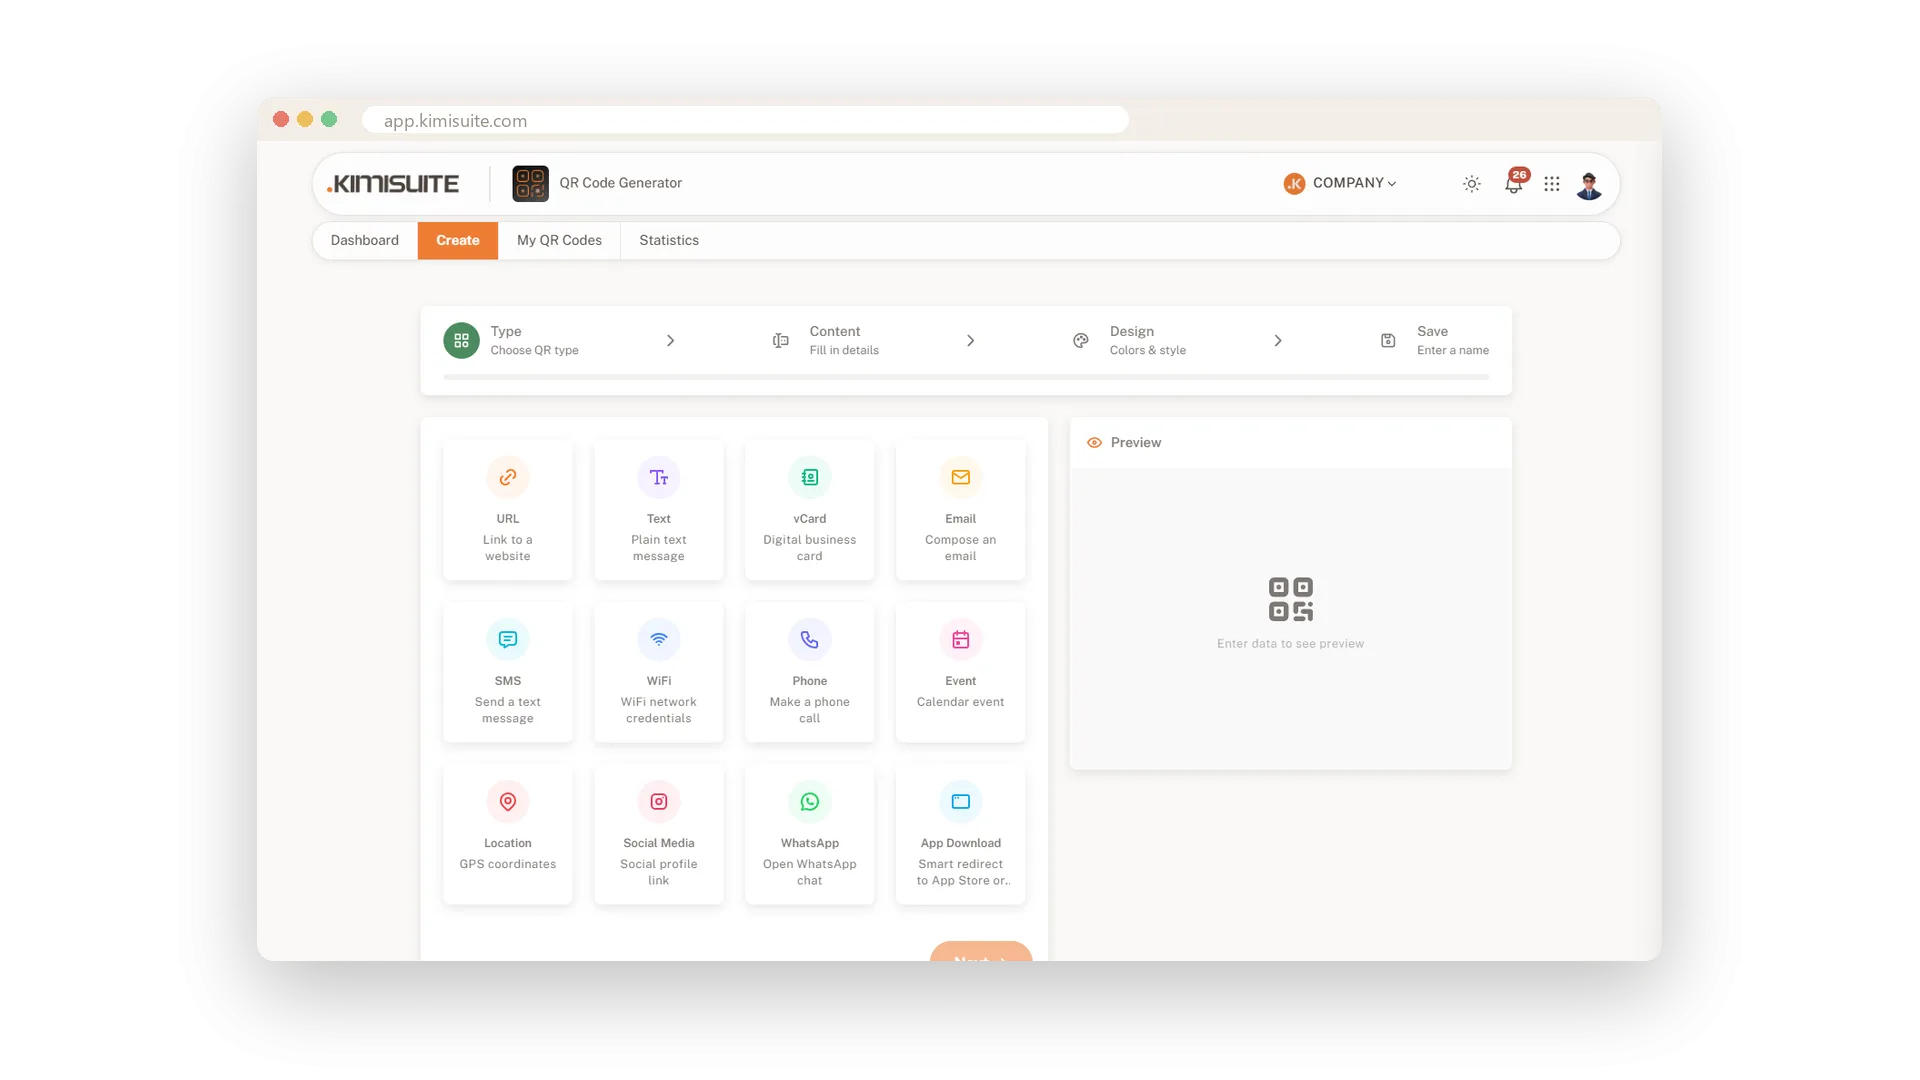Viewport: 1920px width, 1080px height.
Task: Click 'Make a phone call' description
Action: click(x=810, y=710)
